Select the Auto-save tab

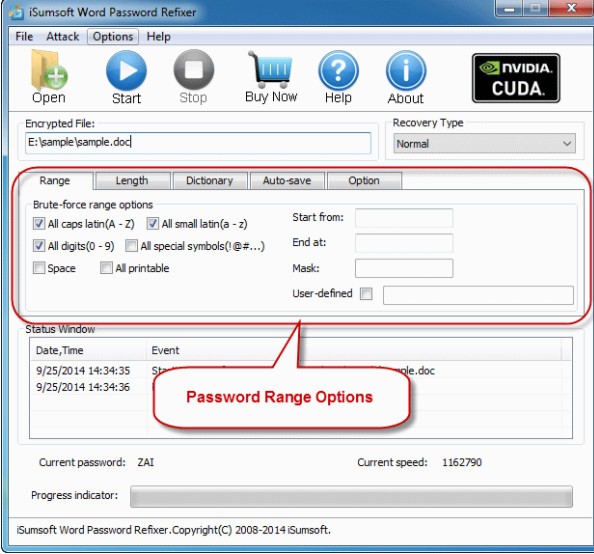pyautogui.click(x=287, y=181)
